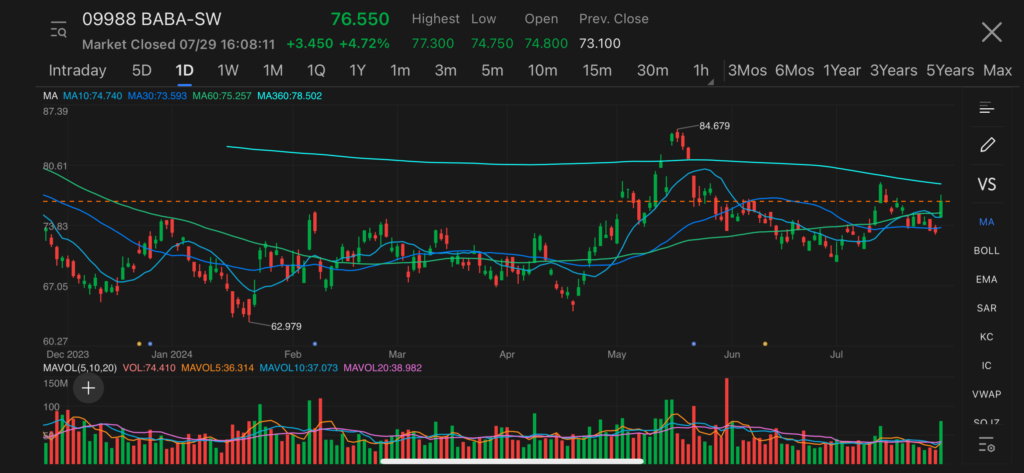
Task: Select the VWAP indicator
Action: 987,394
